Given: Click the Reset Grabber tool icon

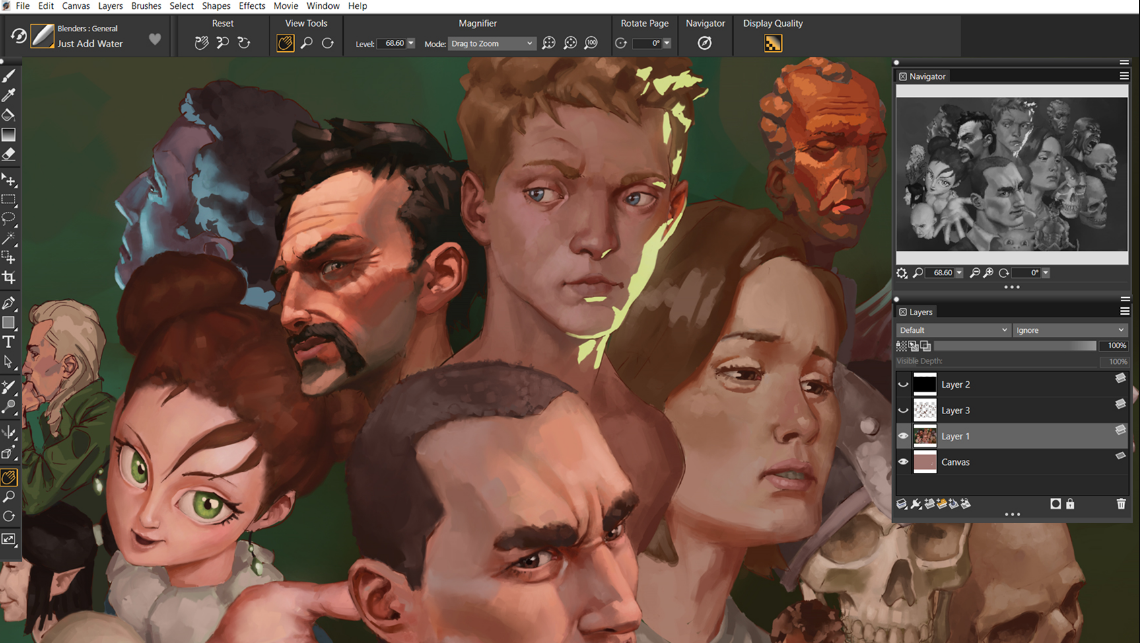Looking at the screenshot, I should (201, 43).
